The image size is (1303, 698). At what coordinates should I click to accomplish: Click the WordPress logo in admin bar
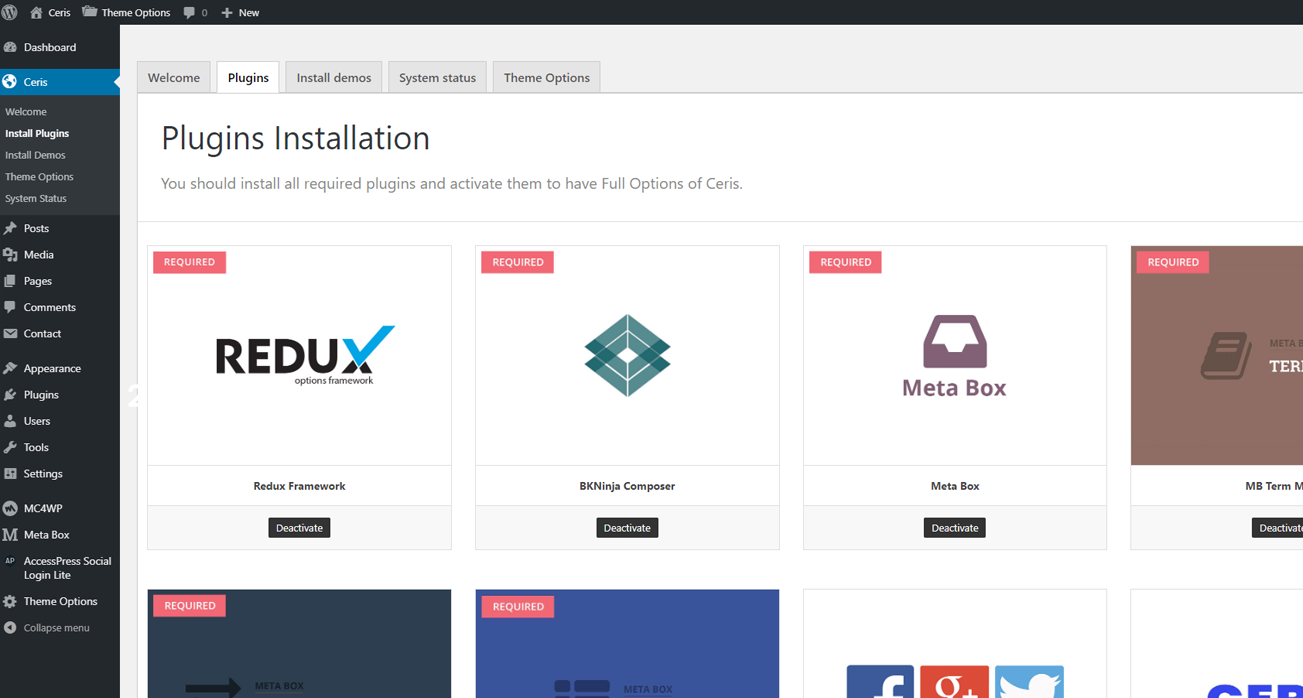tap(10, 12)
